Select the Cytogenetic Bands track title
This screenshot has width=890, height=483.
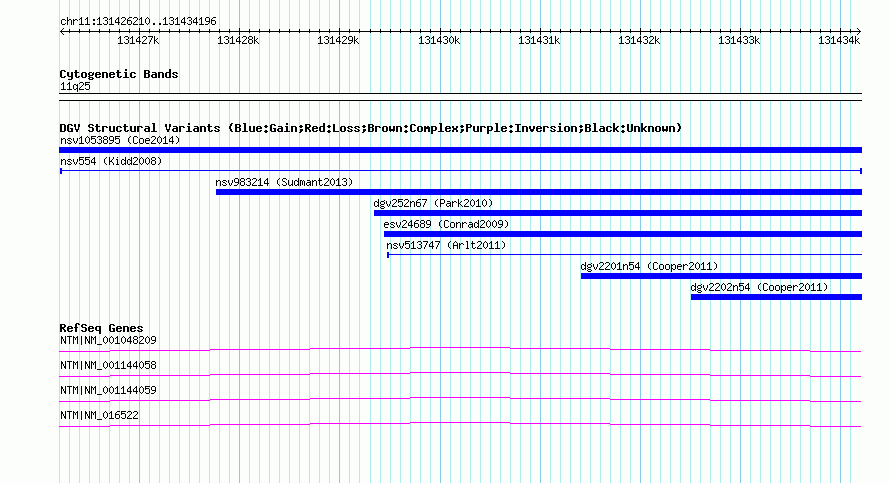click(x=119, y=74)
